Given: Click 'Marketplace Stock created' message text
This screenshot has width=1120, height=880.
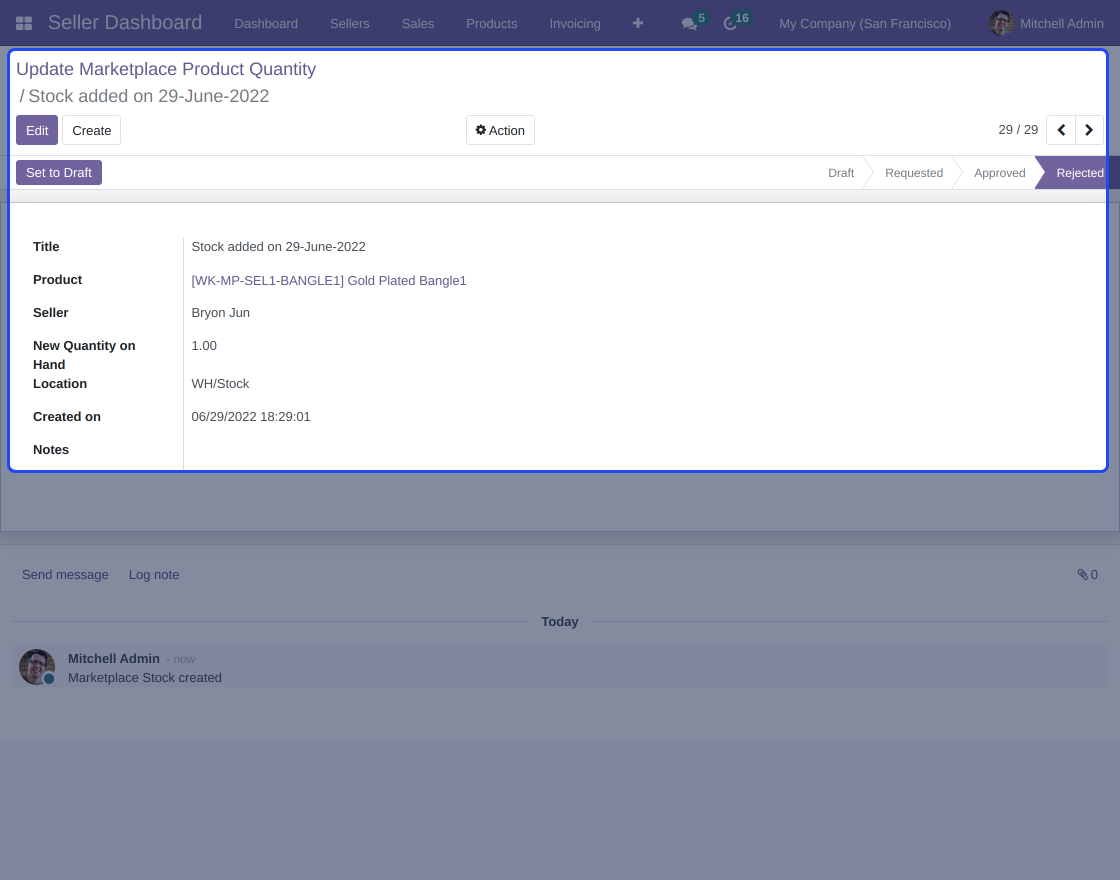Looking at the screenshot, I should [144, 678].
